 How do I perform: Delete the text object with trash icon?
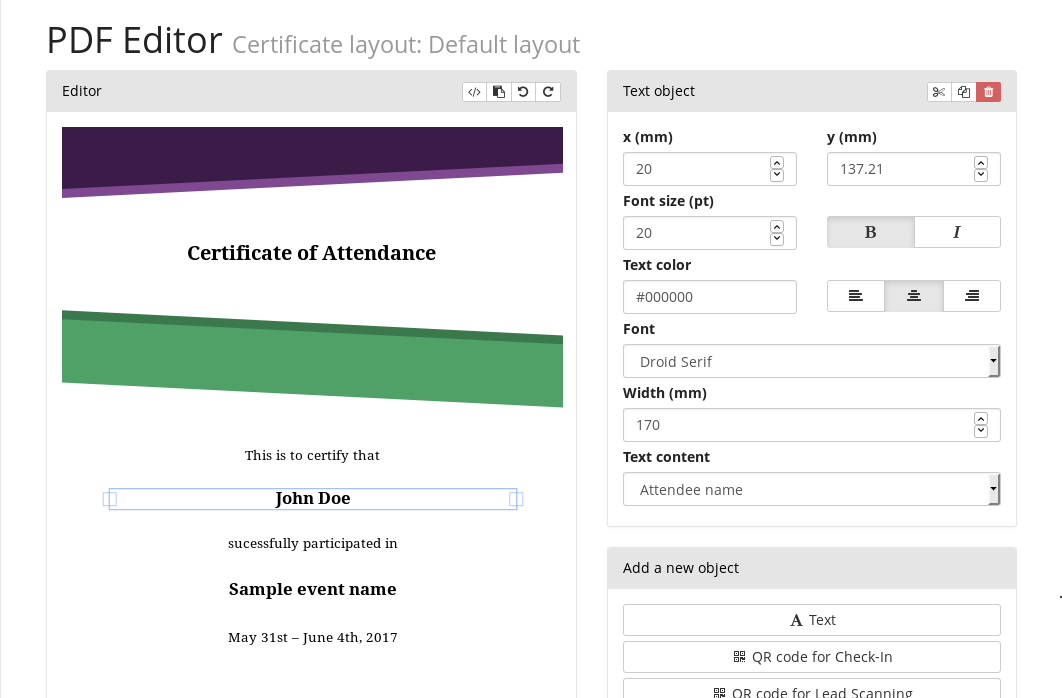point(988,92)
